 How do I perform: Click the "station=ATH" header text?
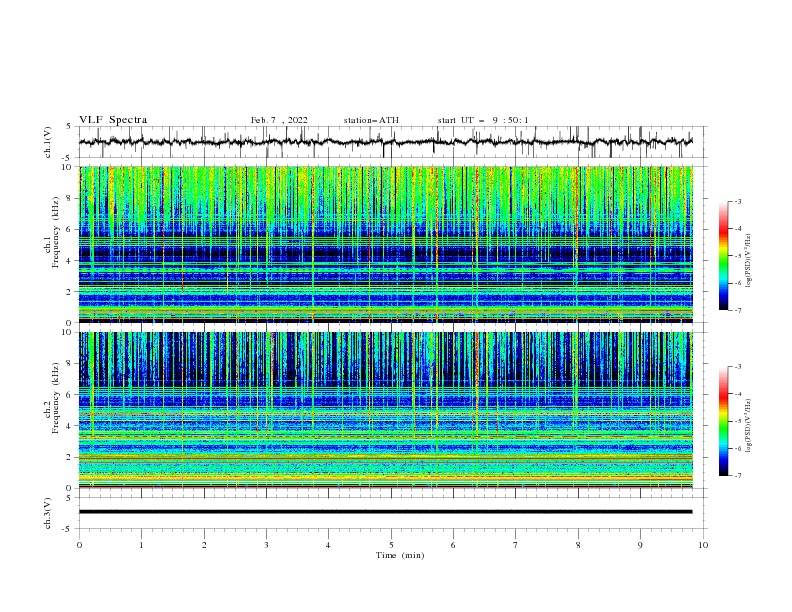(371, 120)
